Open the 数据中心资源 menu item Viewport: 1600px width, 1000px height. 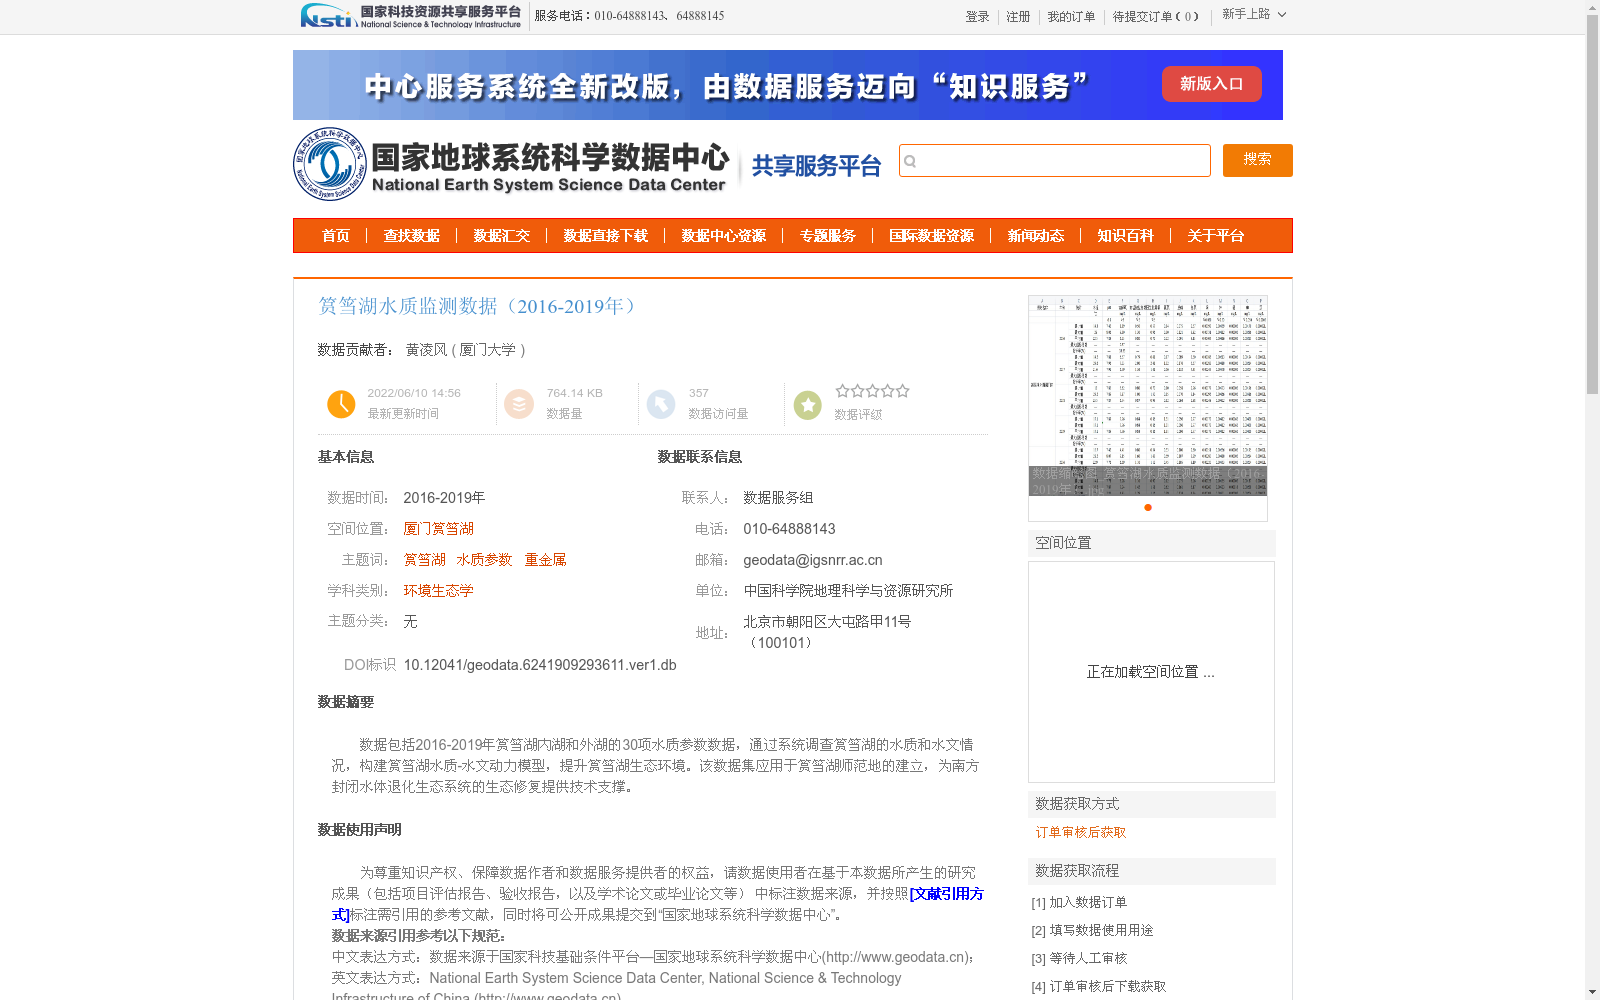(x=724, y=236)
